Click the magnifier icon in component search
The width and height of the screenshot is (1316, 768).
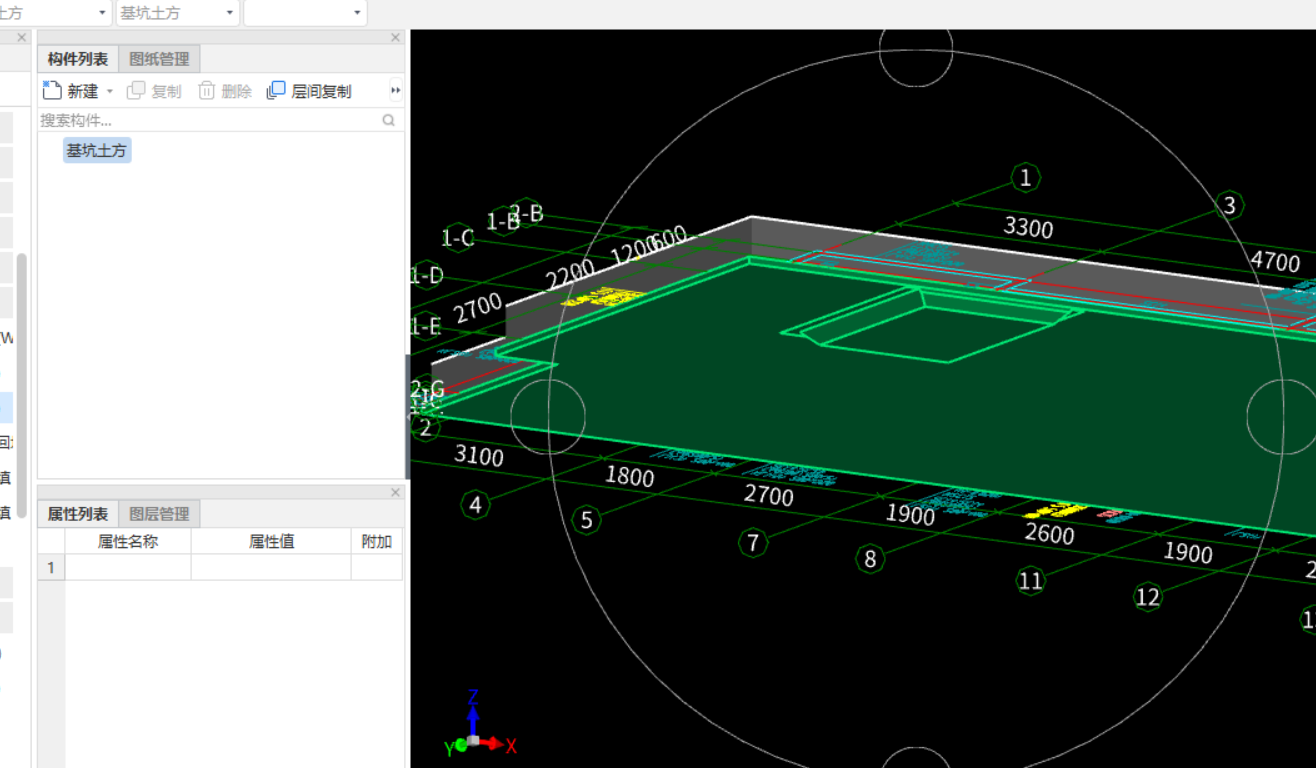[x=389, y=120]
